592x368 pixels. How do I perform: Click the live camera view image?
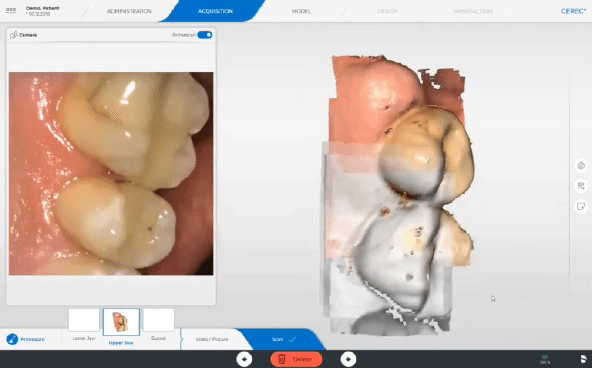tap(111, 174)
